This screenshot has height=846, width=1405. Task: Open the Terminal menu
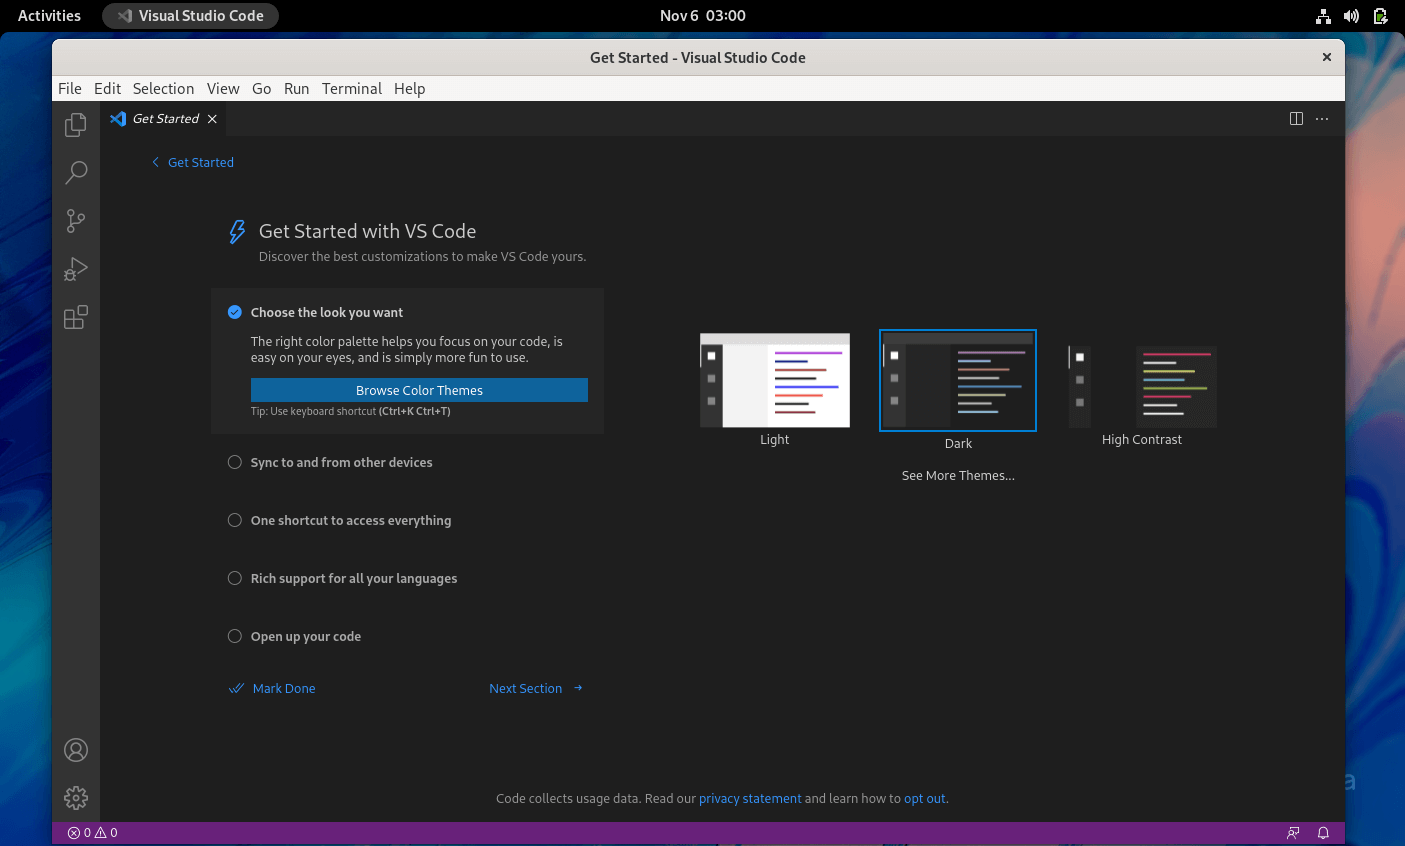coord(351,88)
